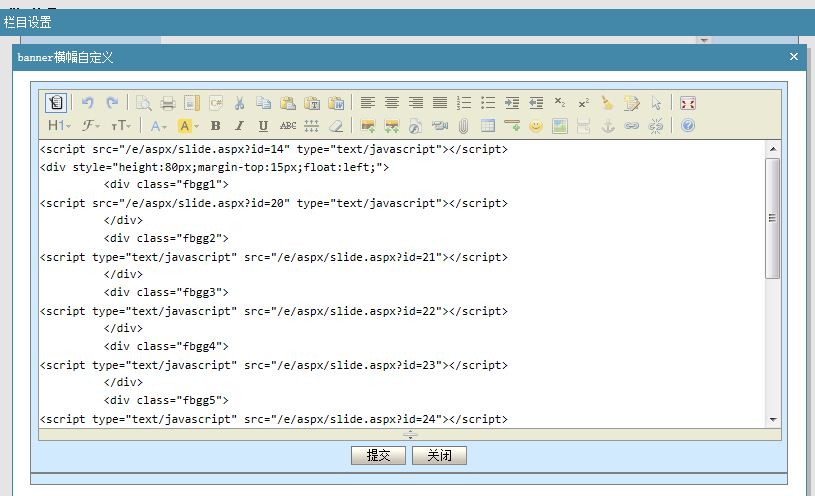Insert a horizontal rule
815x496 pixels.
(x=512, y=126)
